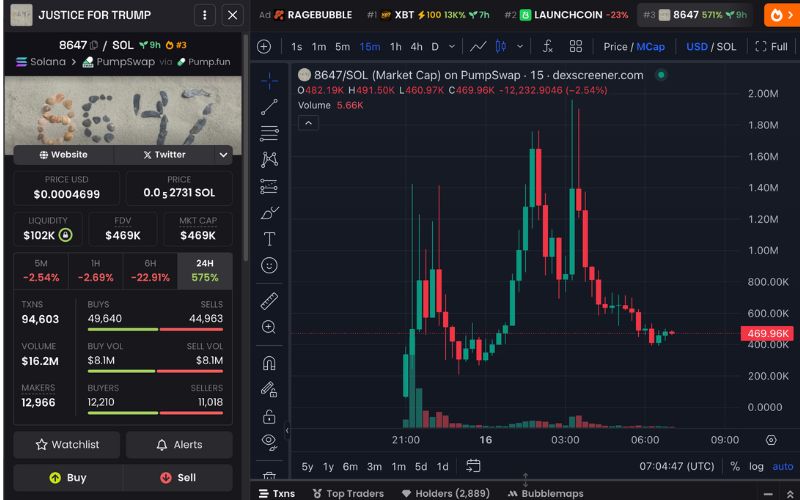Click the Sell button
Image resolution: width=800 pixels, height=500 pixels.
click(178, 478)
